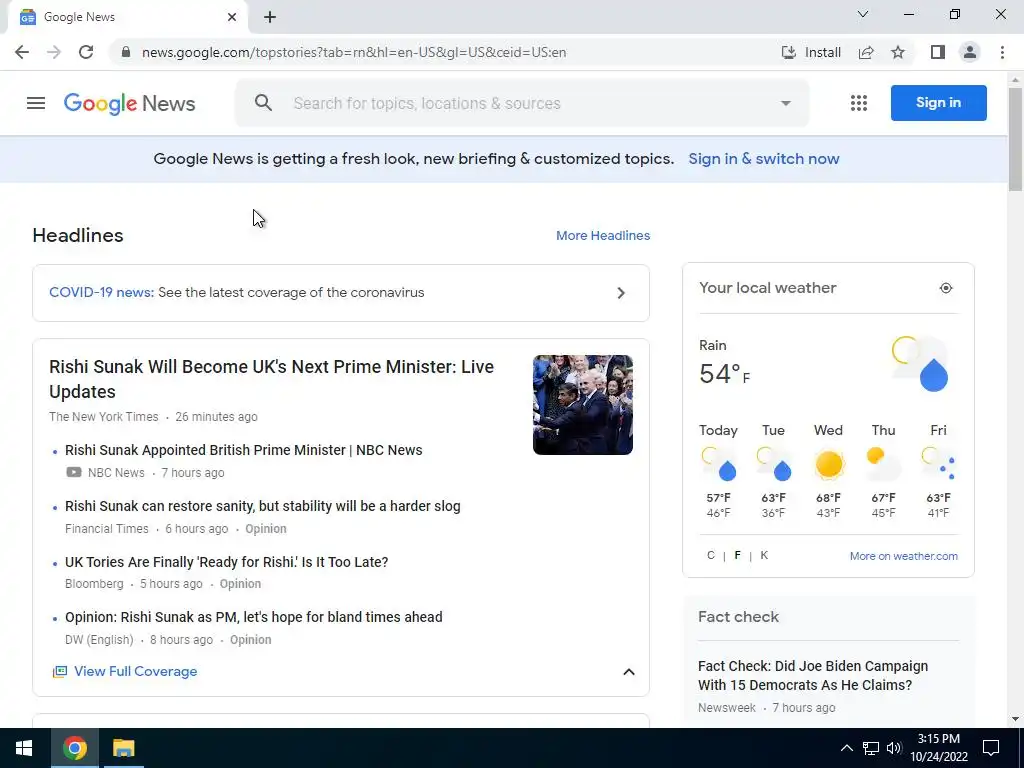Show hidden system tray icons
Screen dimensions: 1024x768
pyautogui.click(x=846, y=748)
